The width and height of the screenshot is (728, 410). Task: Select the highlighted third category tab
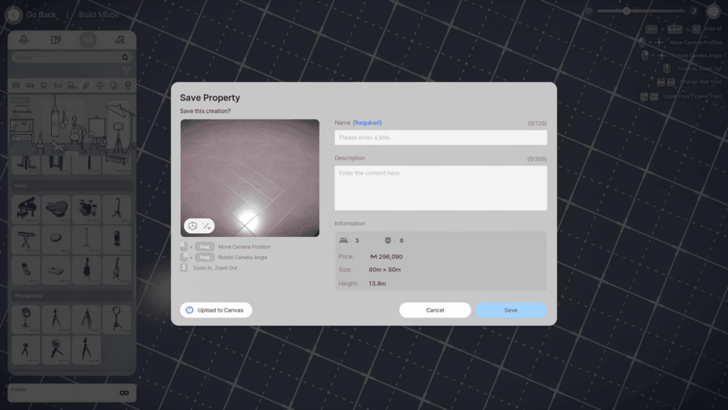88,40
